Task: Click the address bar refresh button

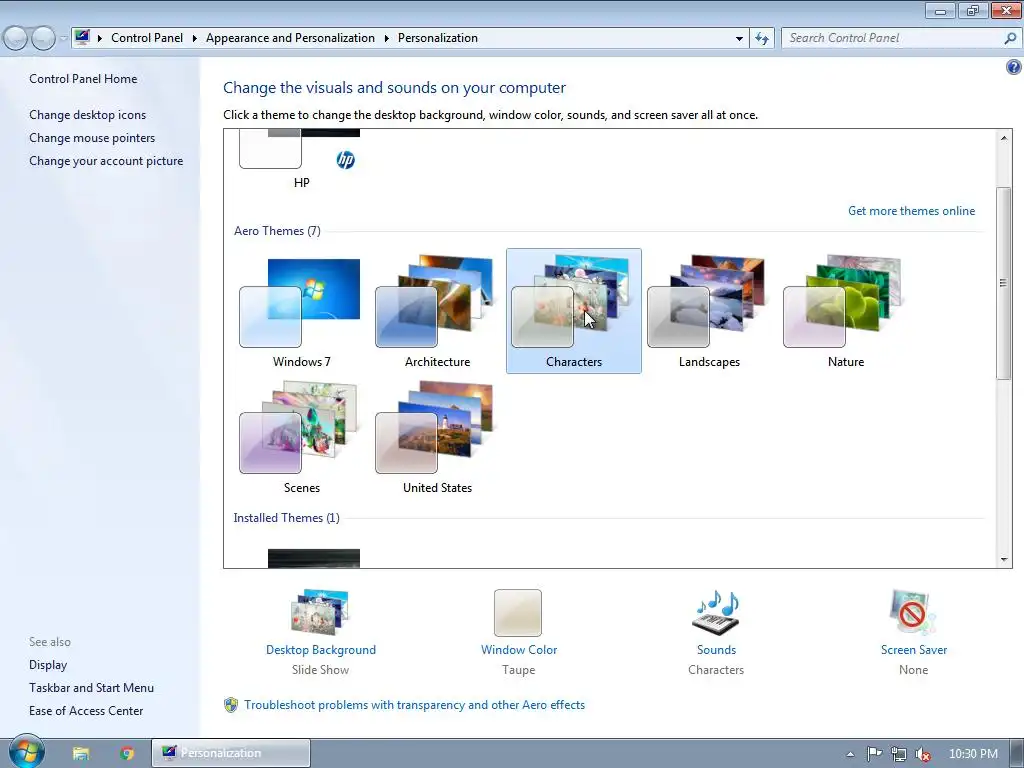Action: 761,39
